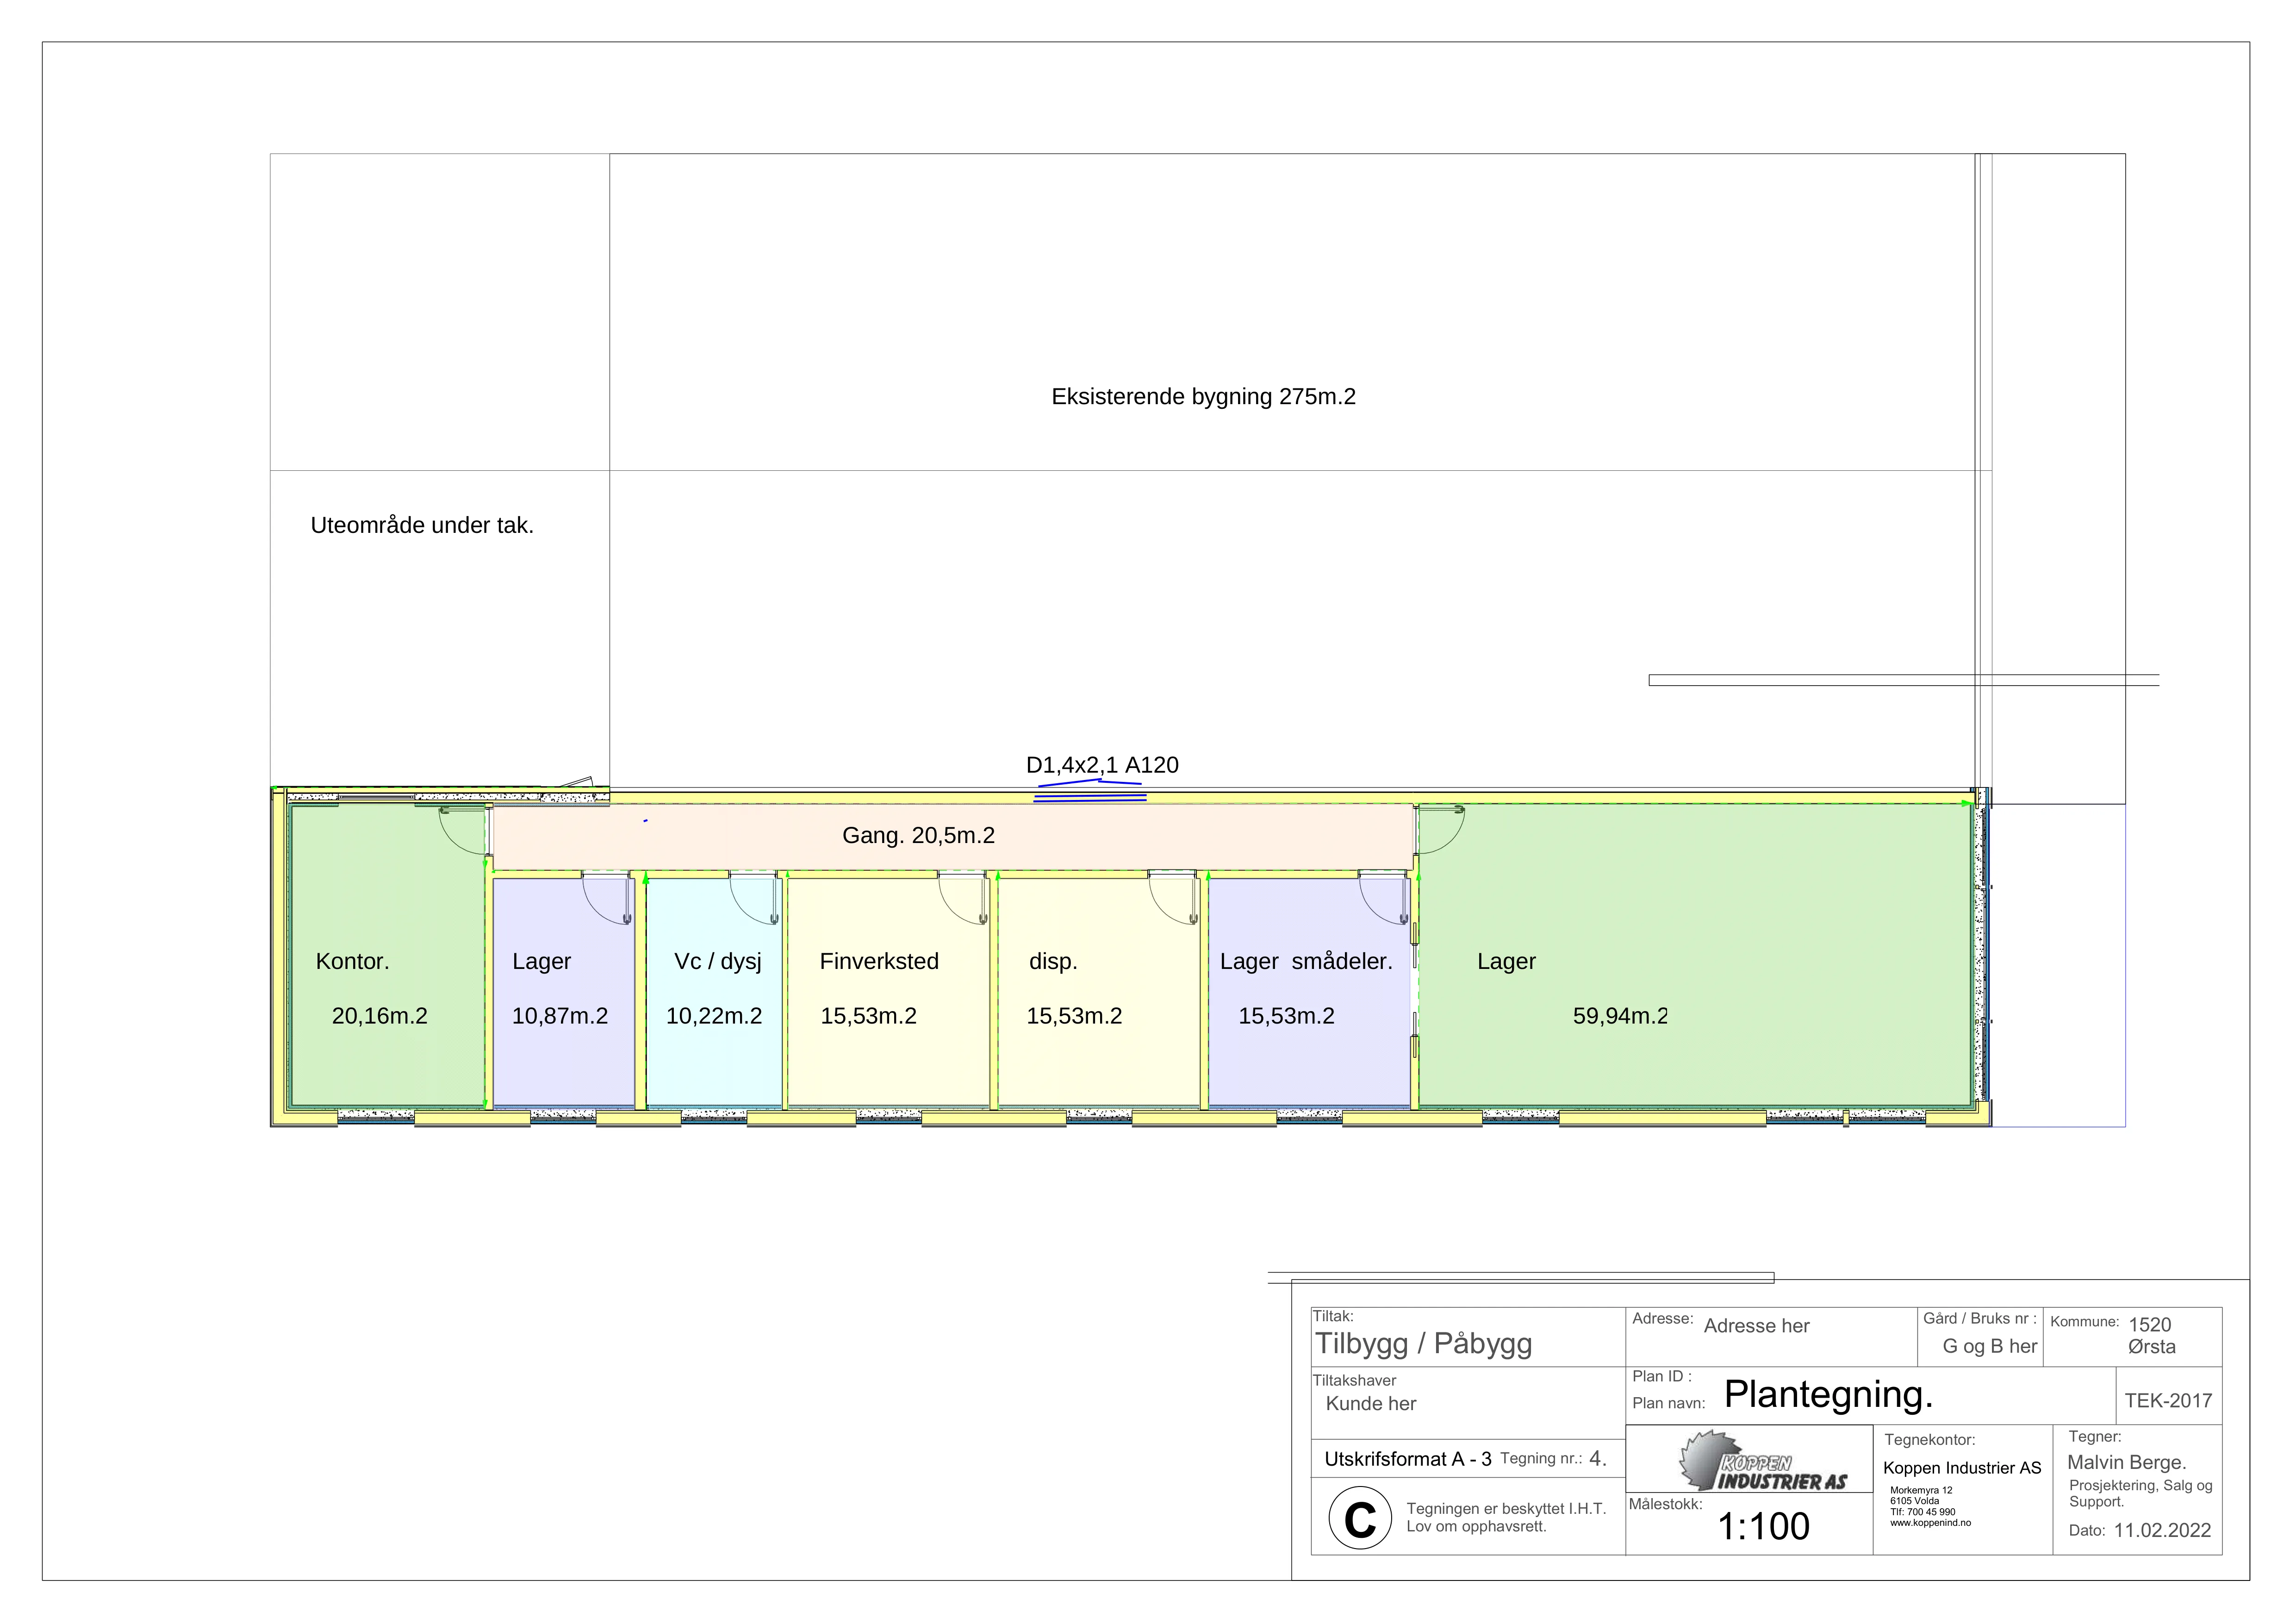Screen dimensions: 2296x1624
Task: Click the Koppen Industrier AS logo
Action: [x=1762, y=1461]
